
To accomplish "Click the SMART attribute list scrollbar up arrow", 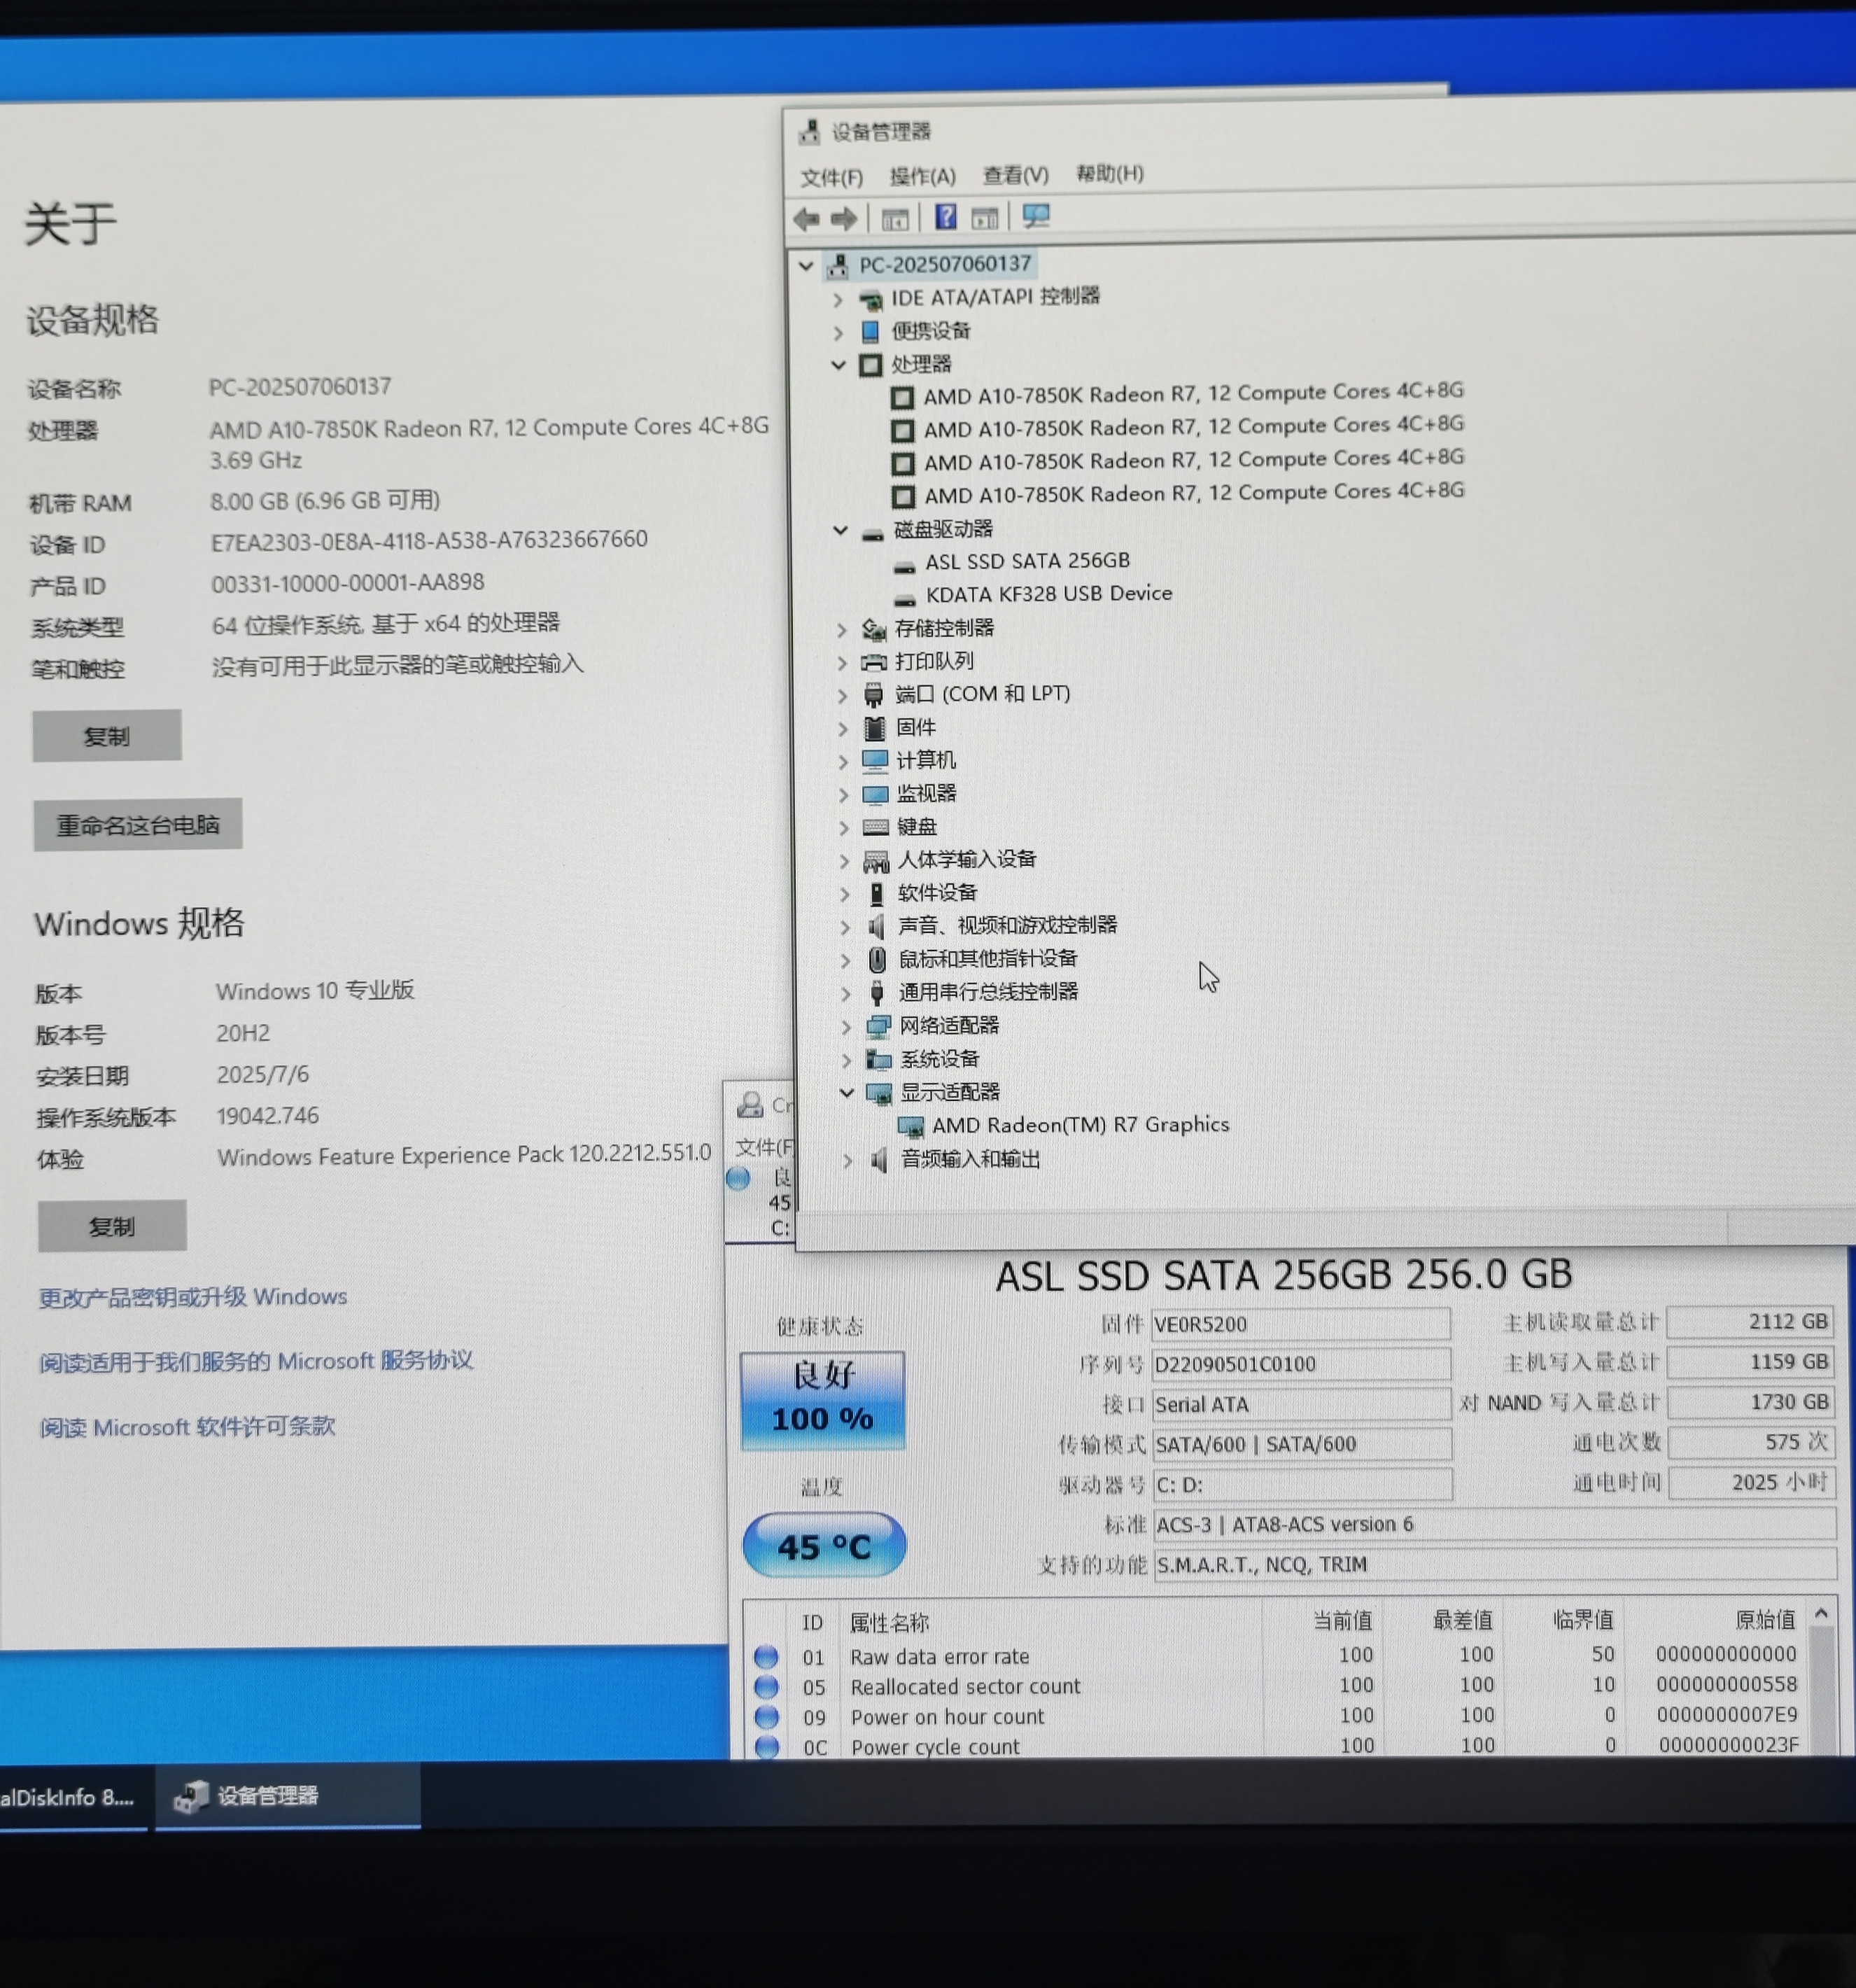I will [1821, 1614].
